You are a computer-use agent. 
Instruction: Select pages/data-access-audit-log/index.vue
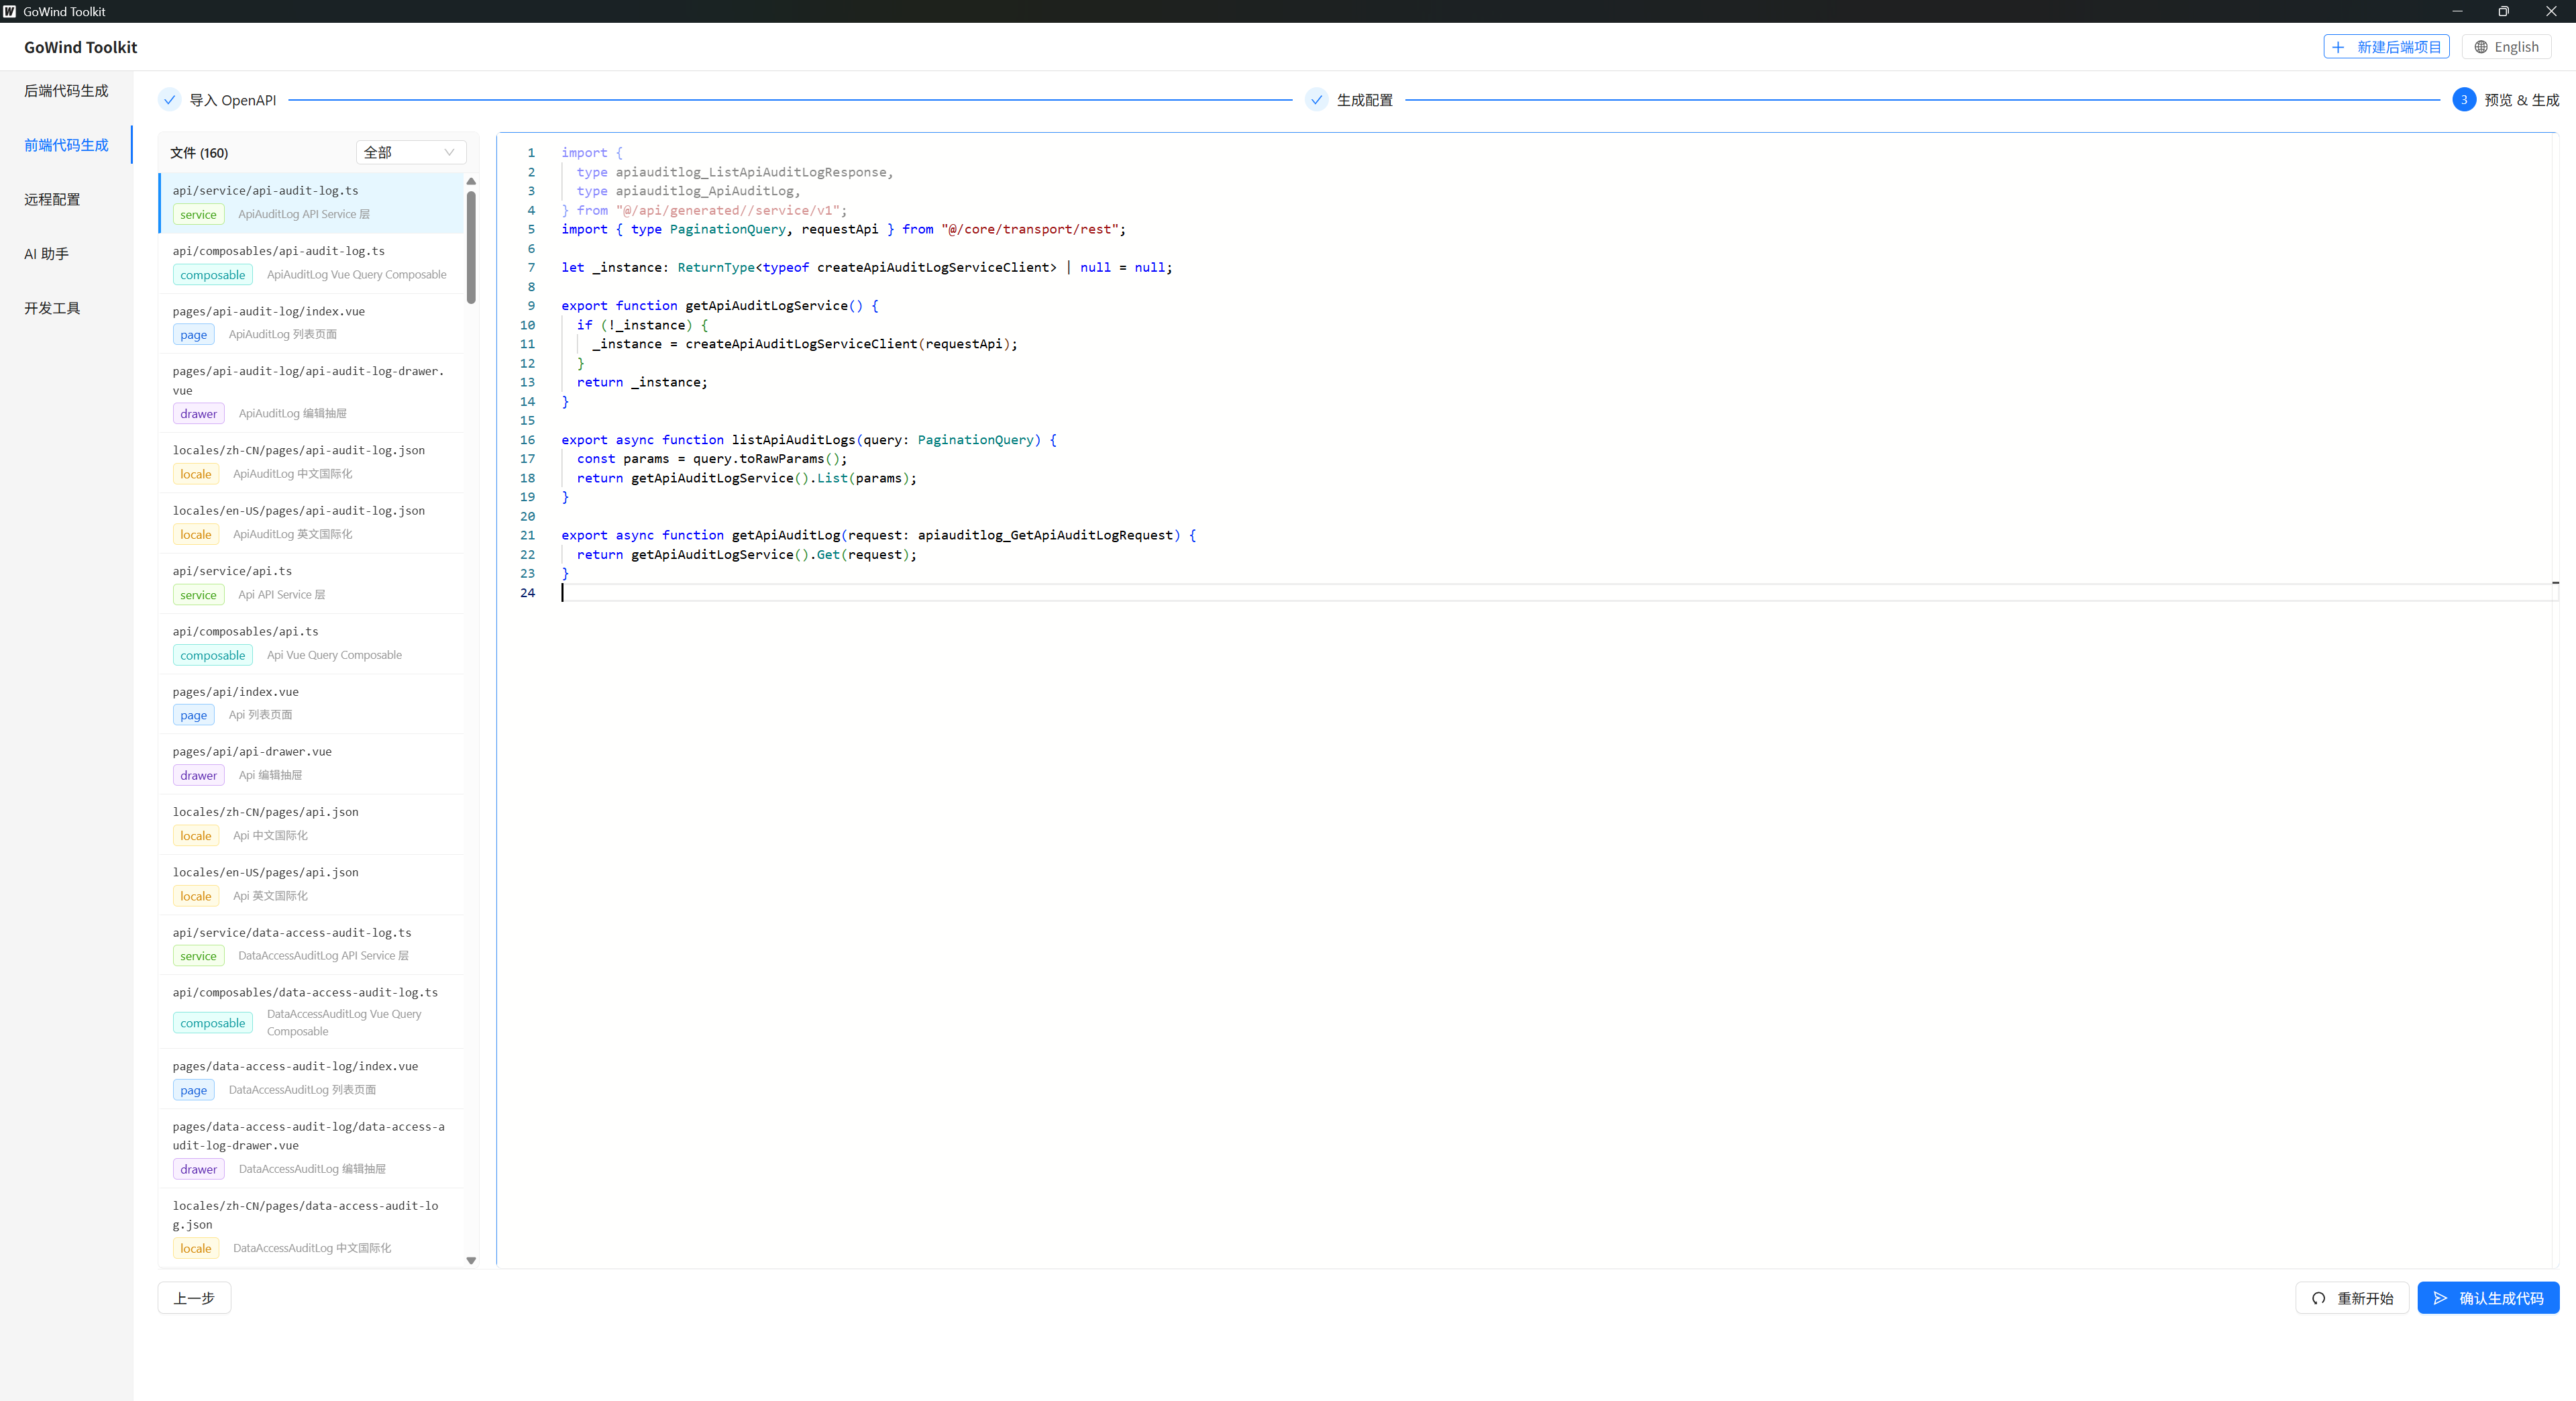tap(311, 1079)
